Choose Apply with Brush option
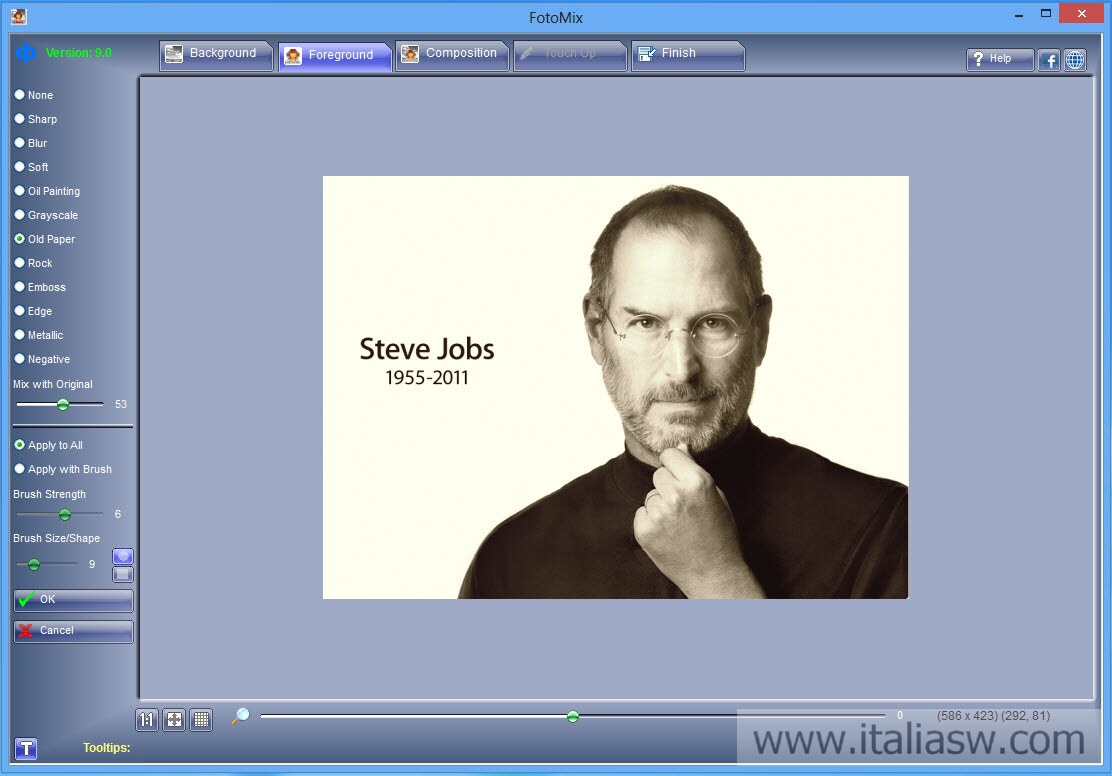The height and width of the screenshot is (776, 1112). coord(64,470)
